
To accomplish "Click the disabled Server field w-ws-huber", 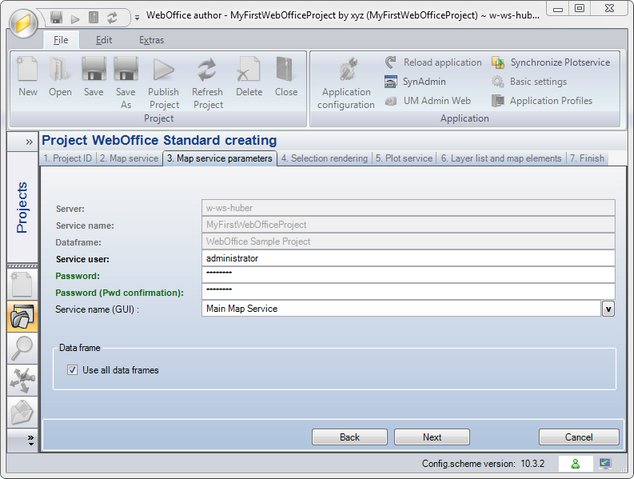I will click(x=408, y=208).
